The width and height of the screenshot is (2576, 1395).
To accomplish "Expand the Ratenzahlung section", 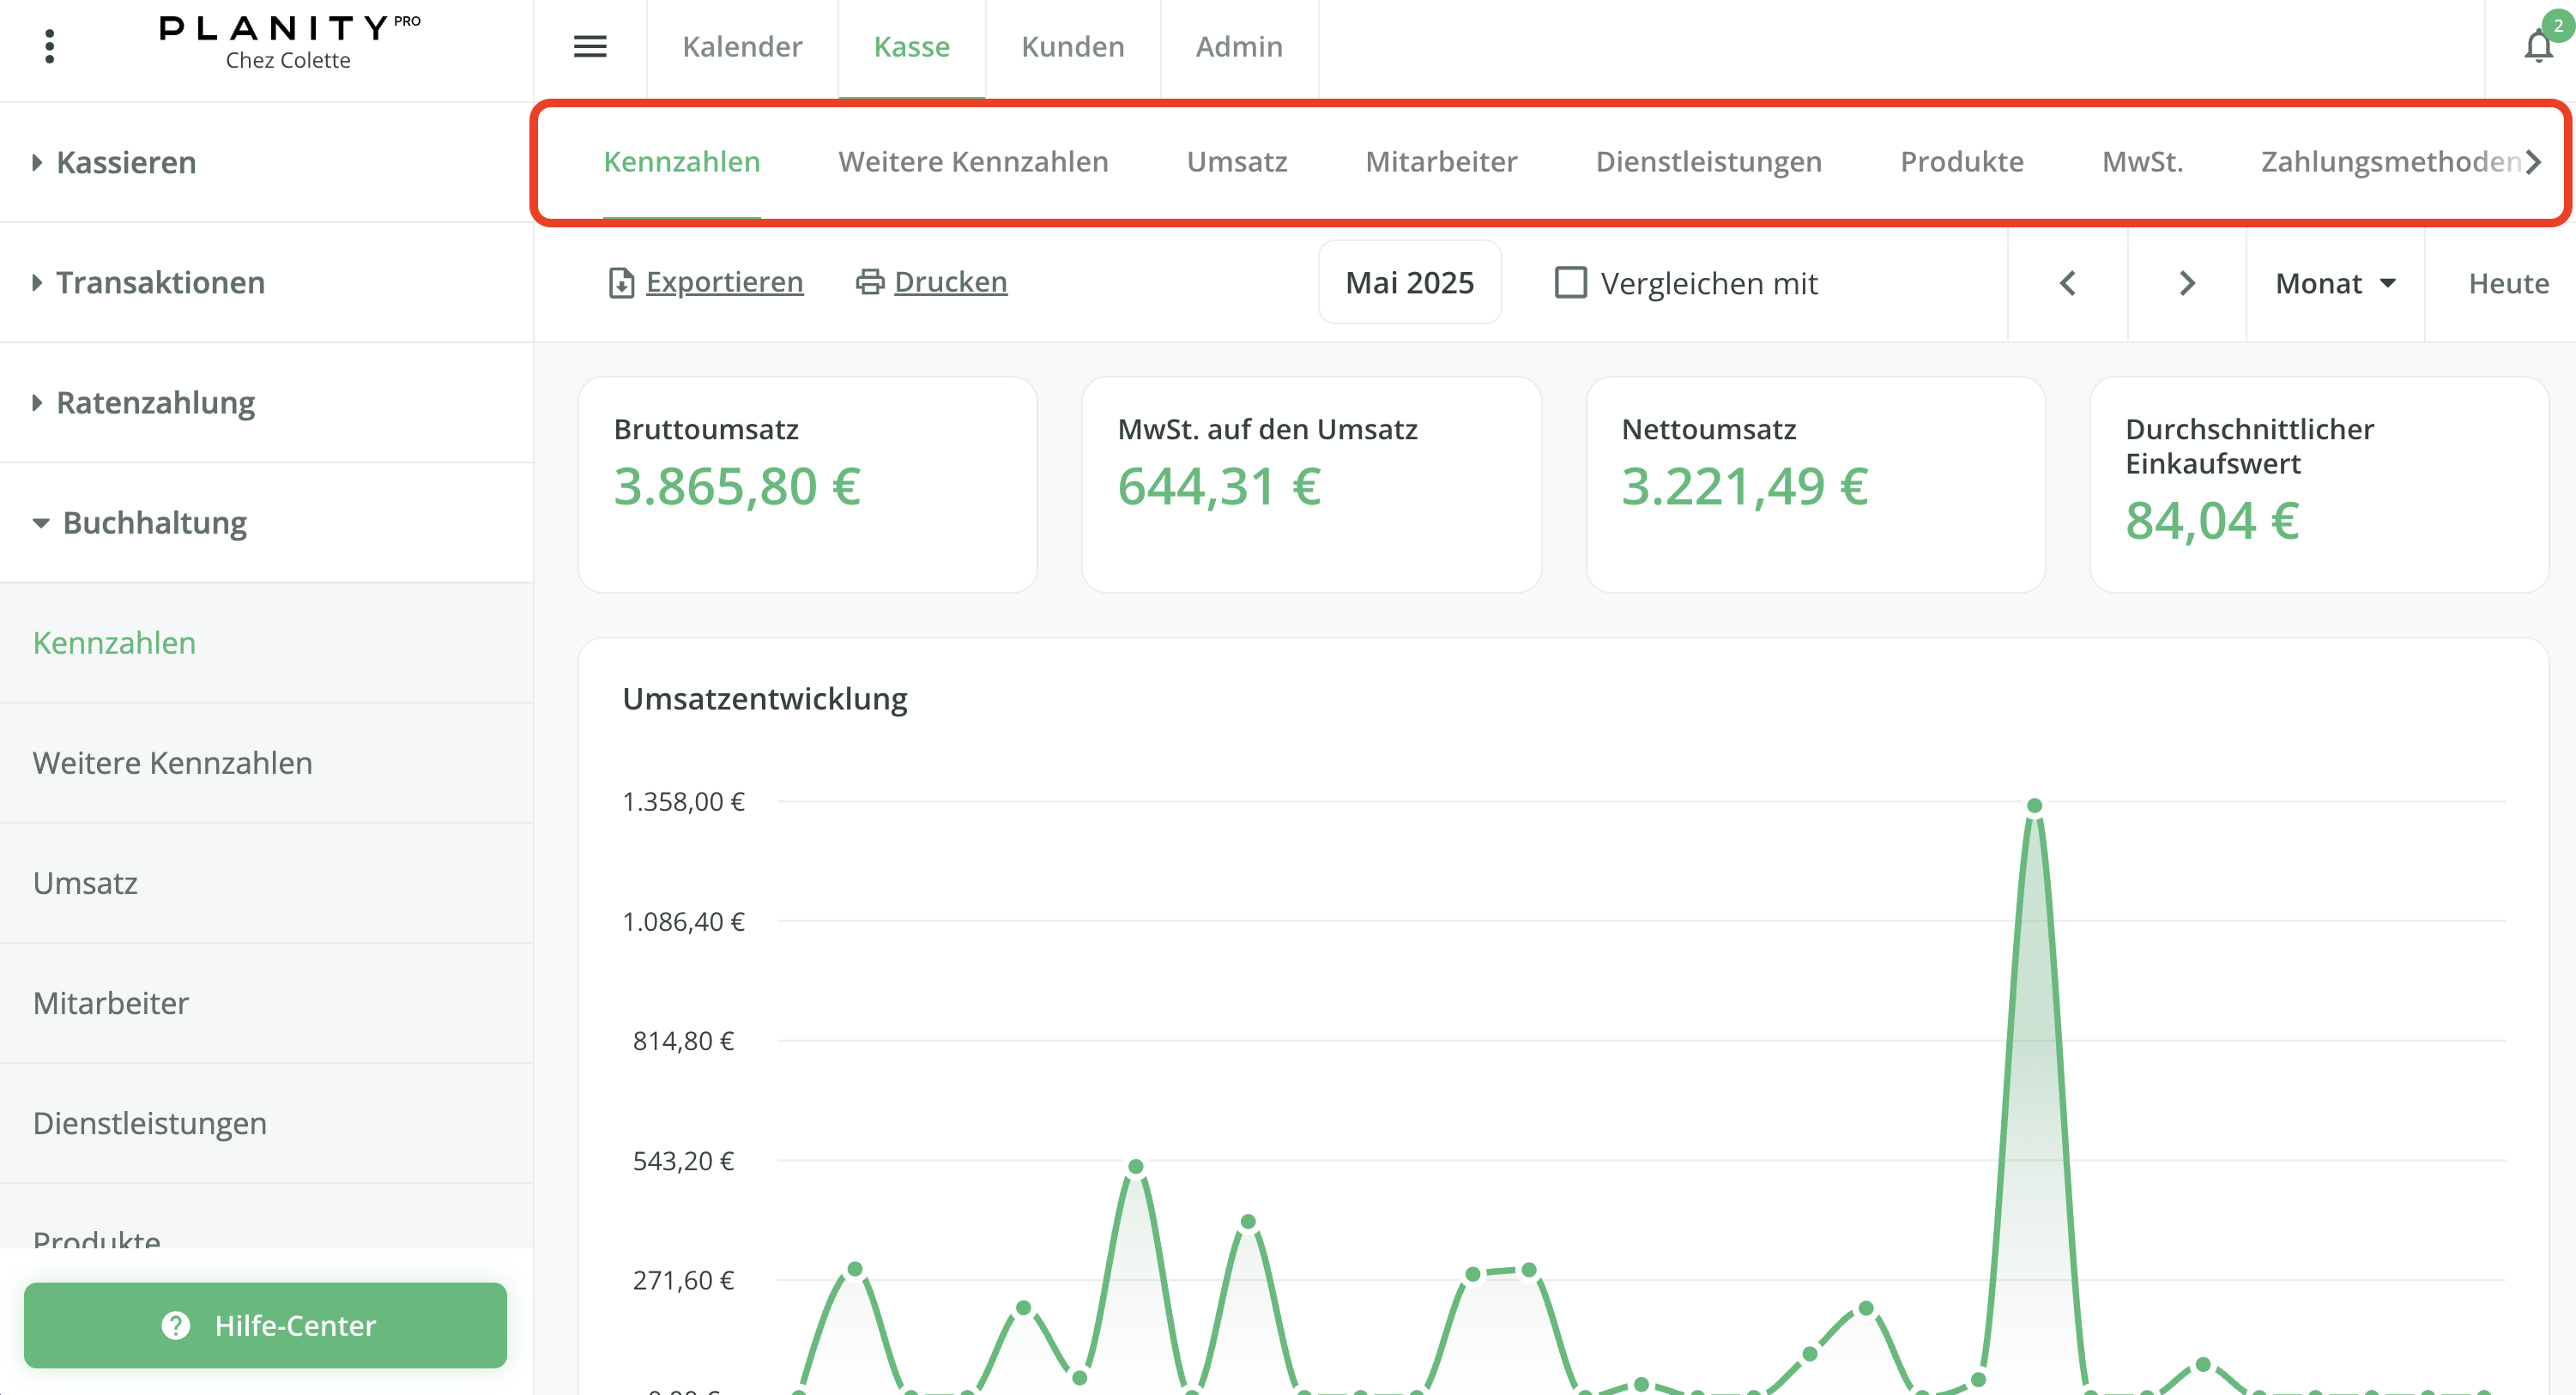I will click(266, 402).
